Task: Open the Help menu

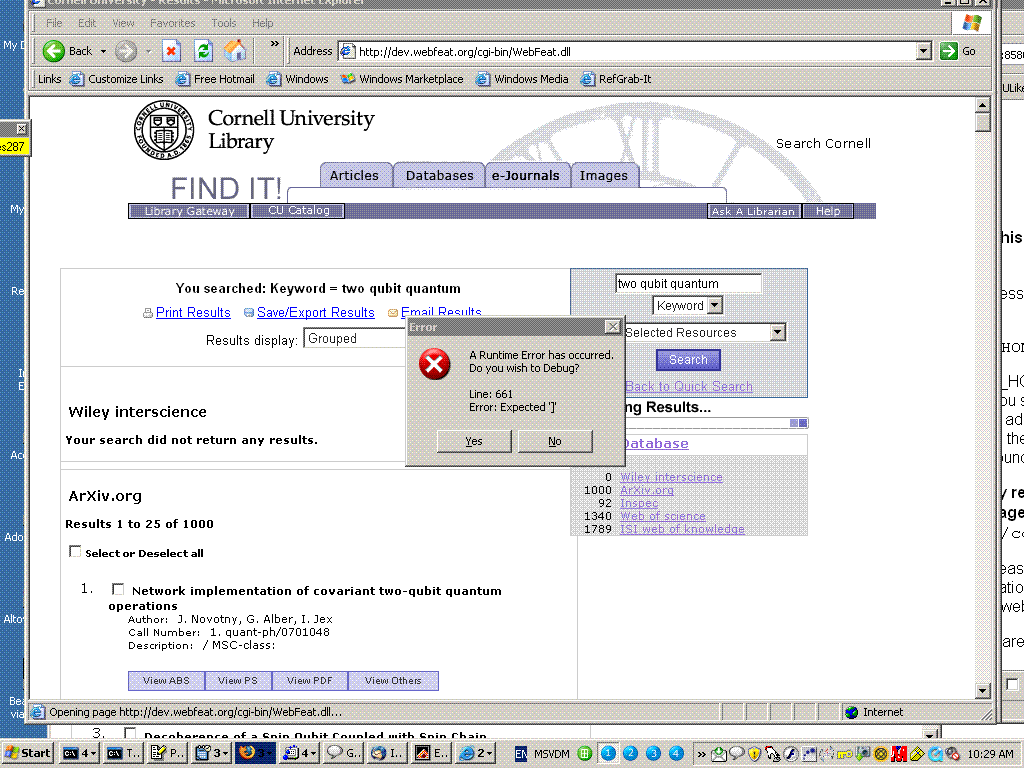Action: point(263,23)
